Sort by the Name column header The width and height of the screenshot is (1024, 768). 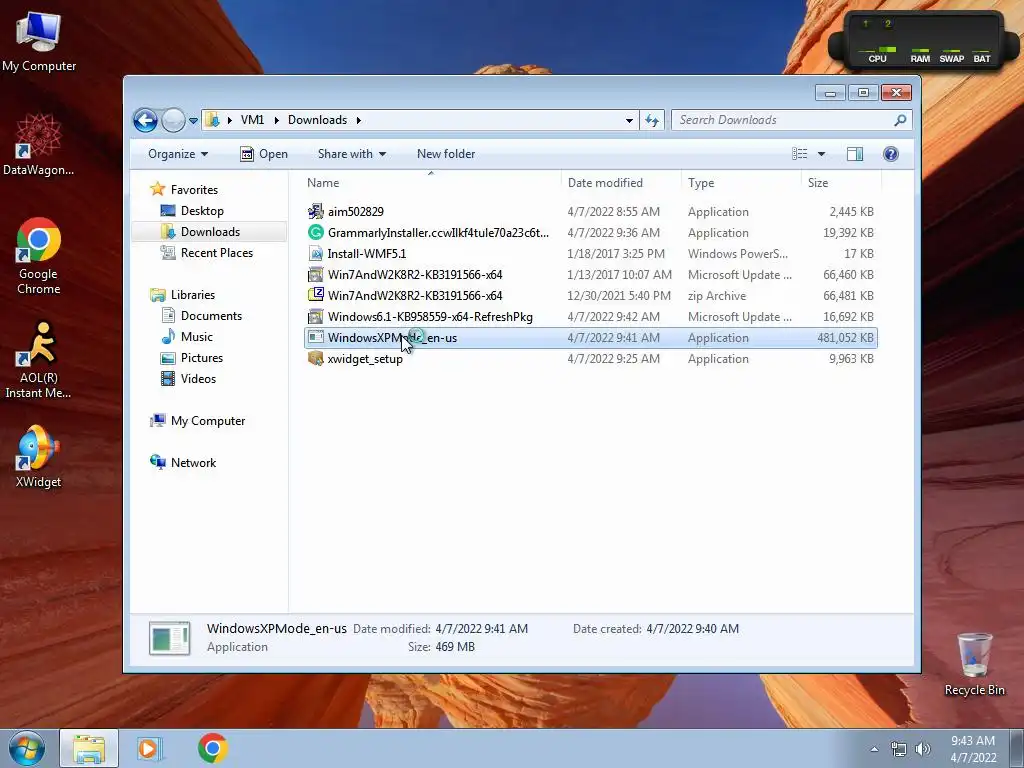click(323, 183)
